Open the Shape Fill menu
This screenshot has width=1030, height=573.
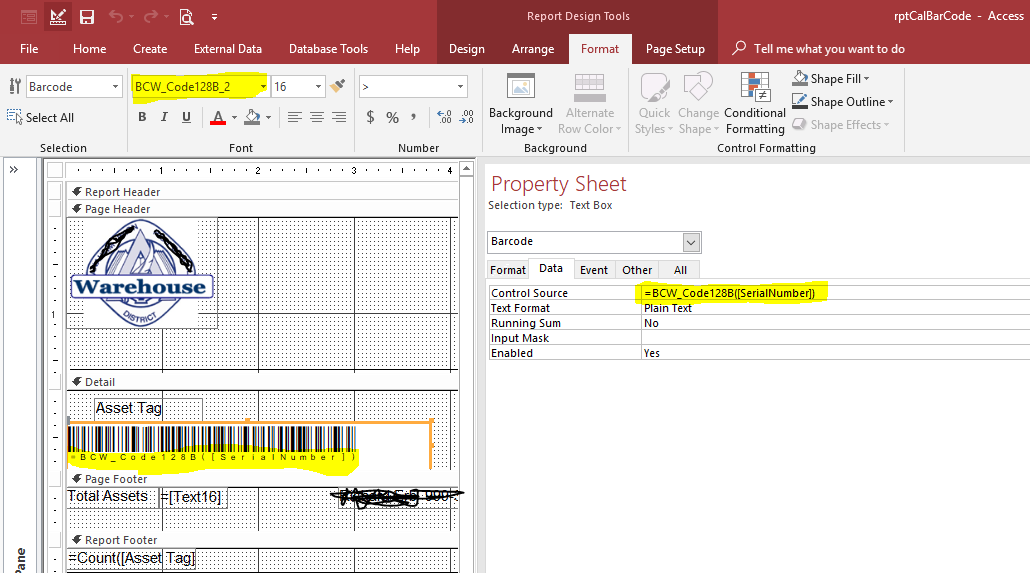tap(831, 78)
